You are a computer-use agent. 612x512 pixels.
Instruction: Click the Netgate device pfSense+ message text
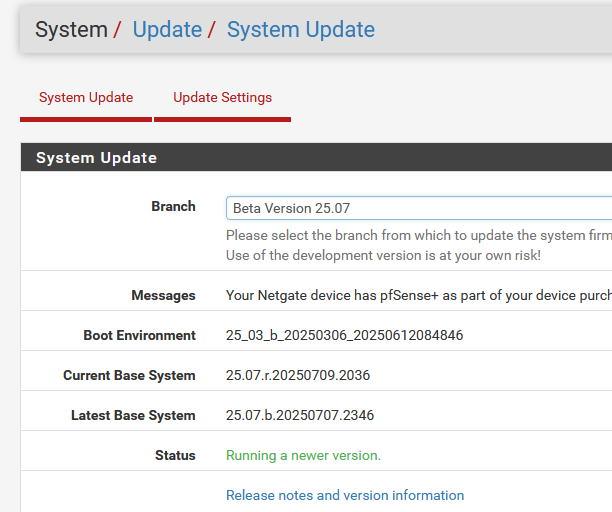tap(419, 295)
